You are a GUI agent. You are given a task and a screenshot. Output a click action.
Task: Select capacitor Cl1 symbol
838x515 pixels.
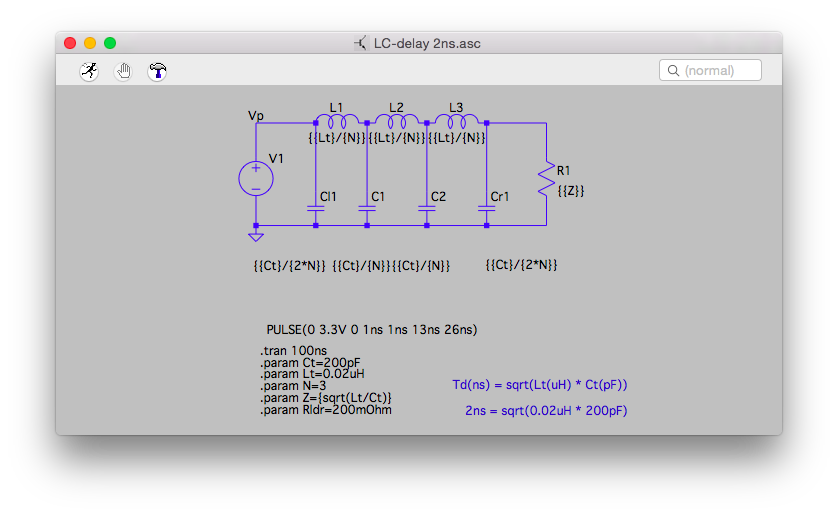tap(316, 208)
